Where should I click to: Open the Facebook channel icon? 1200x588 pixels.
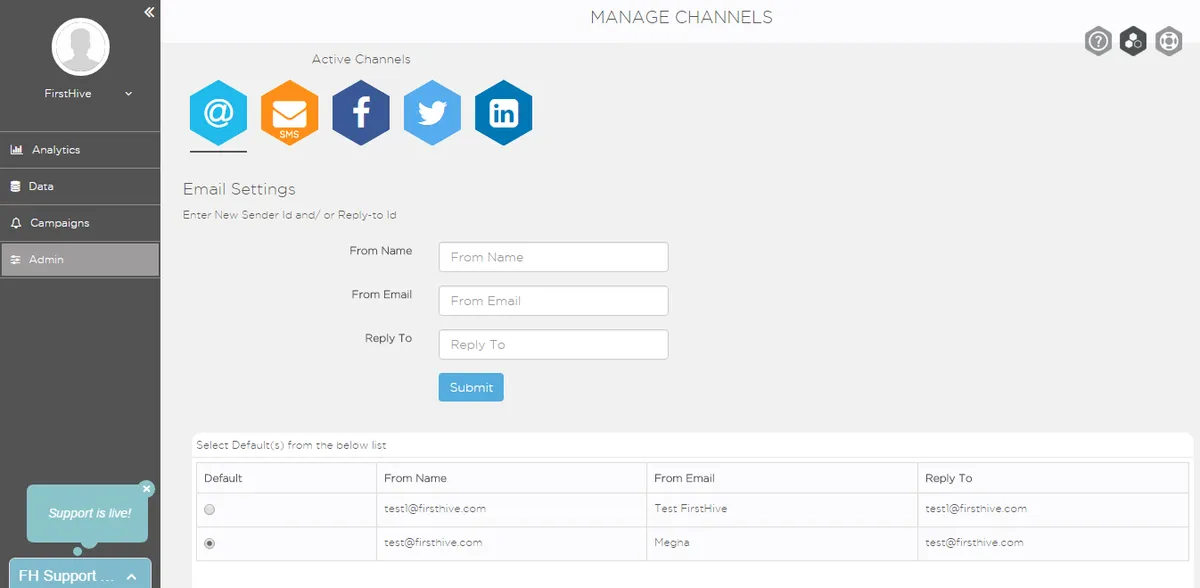(x=361, y=113)
